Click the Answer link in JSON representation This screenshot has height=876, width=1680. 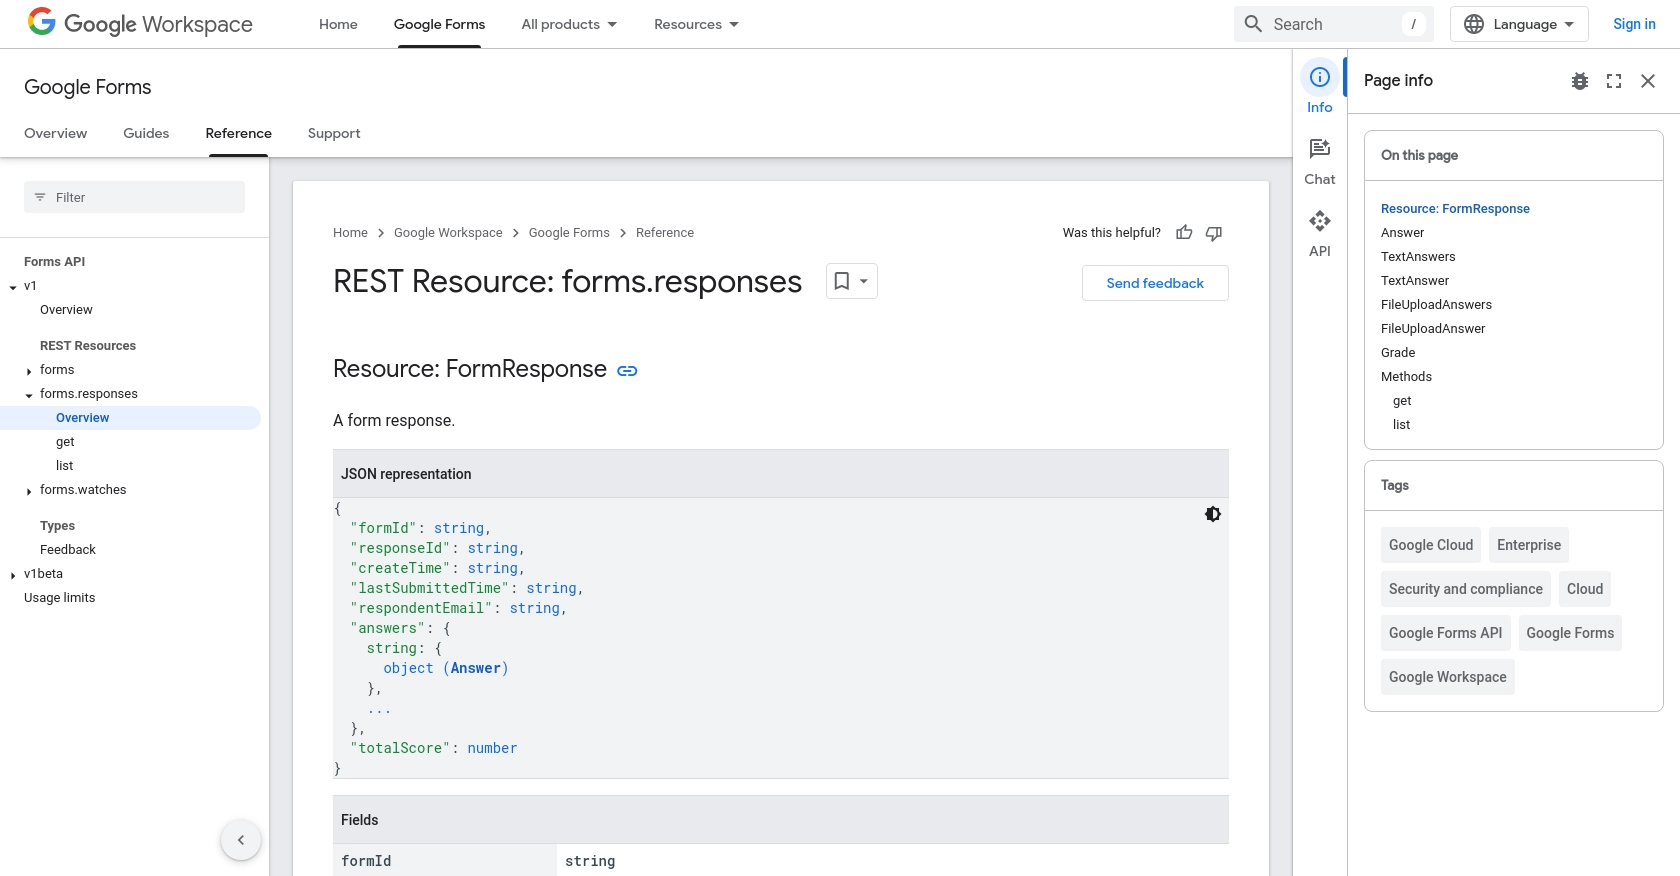click(475, 668)
